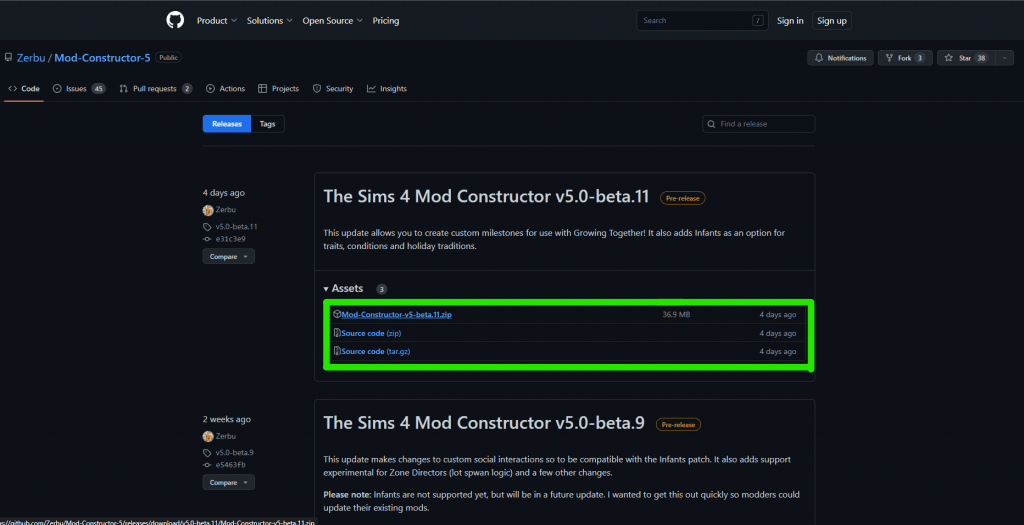Open the Issues tab
1024x525 pixels.
coord(79,89)
